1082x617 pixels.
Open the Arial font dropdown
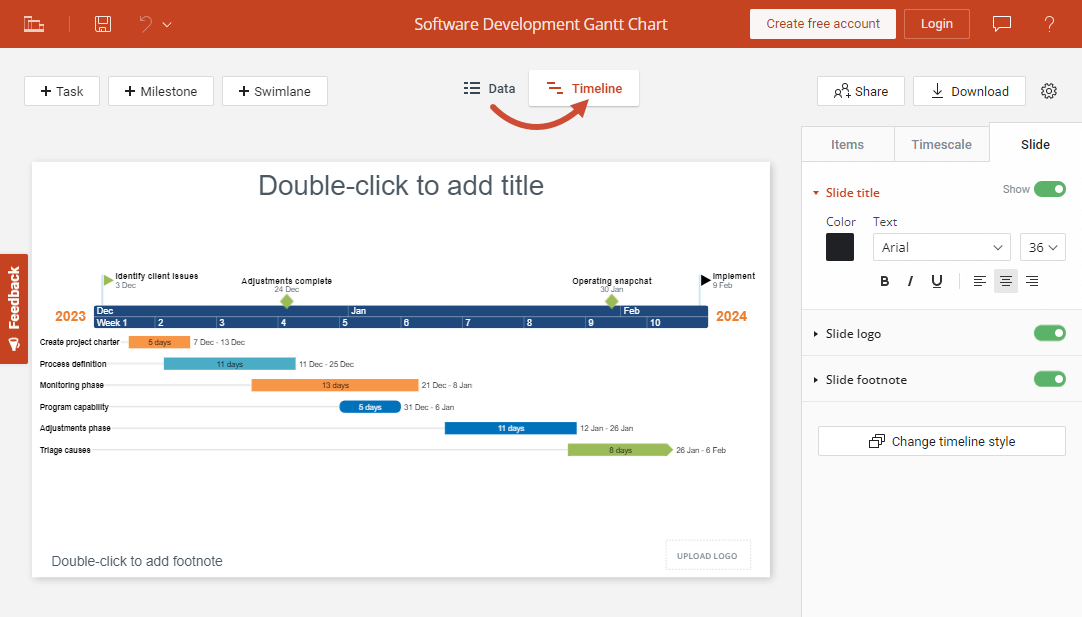coord(941,247)
